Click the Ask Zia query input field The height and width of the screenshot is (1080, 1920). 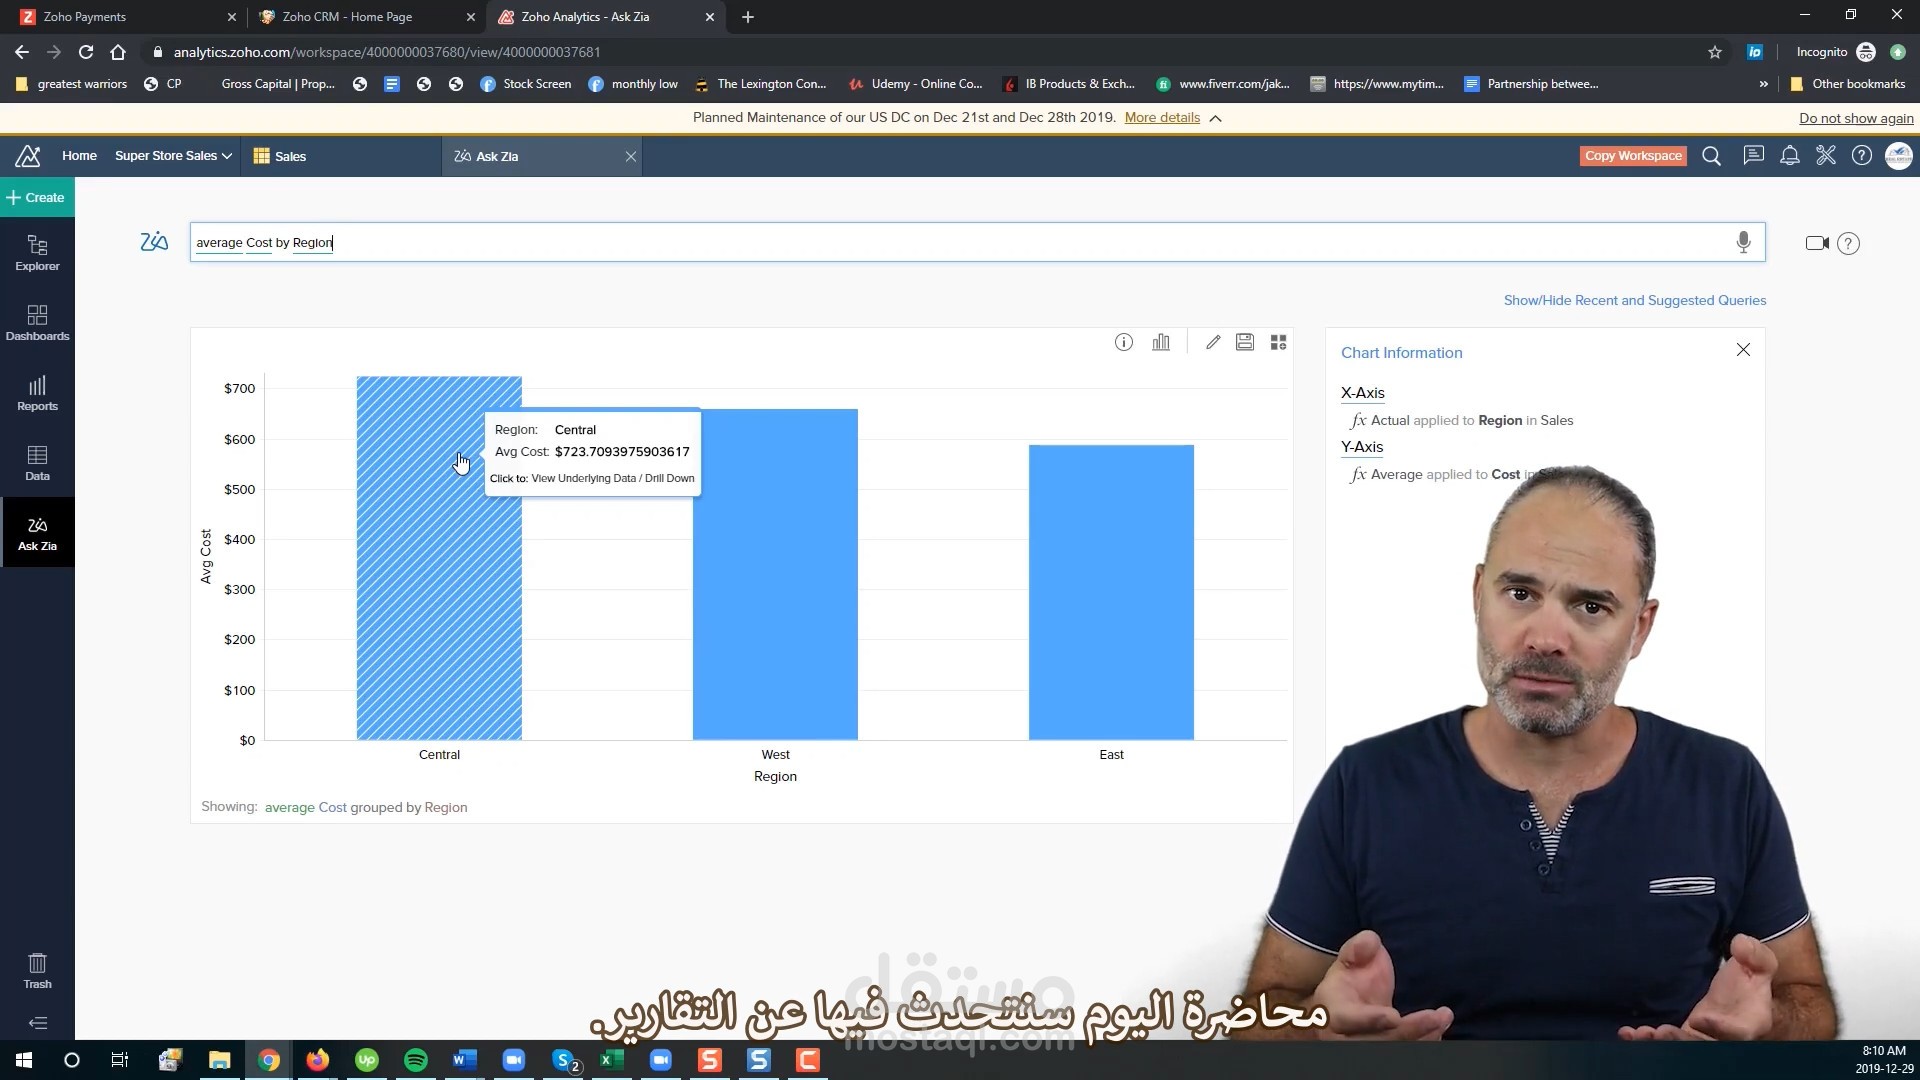click(x=977, y=242)
